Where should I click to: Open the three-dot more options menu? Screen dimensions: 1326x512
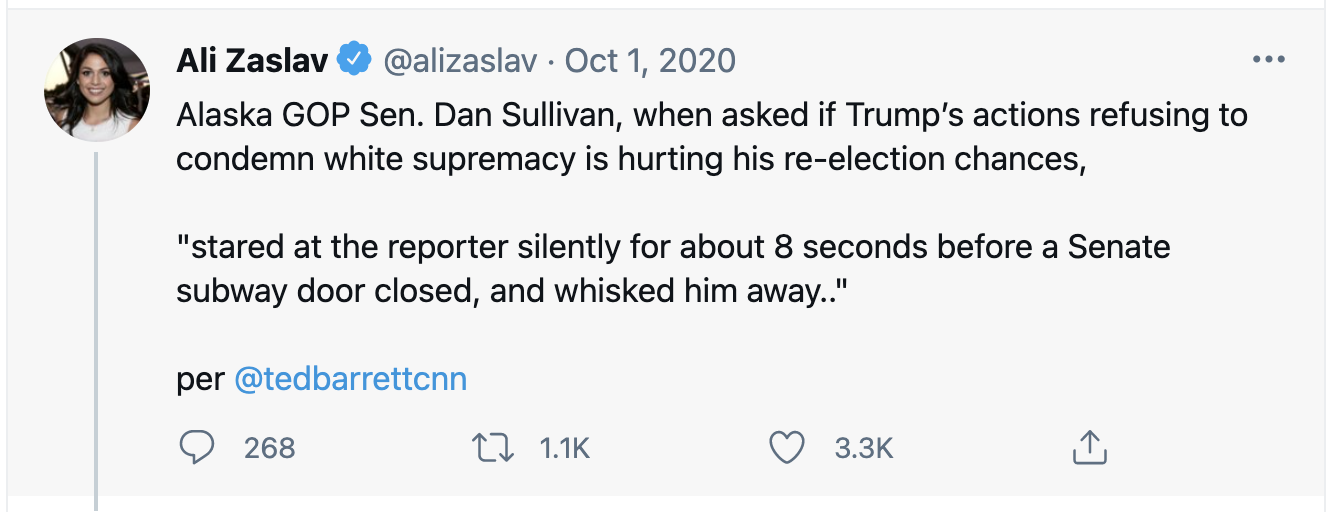1268,60
